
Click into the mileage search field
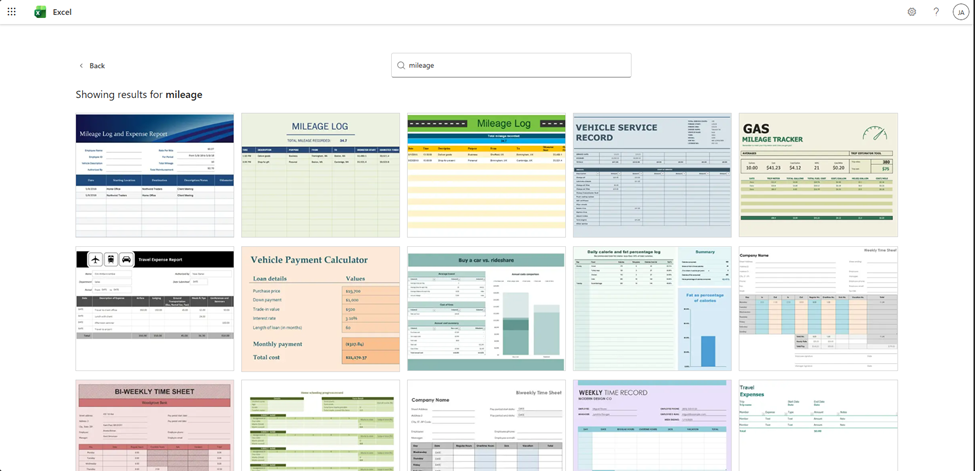point(511,65)
